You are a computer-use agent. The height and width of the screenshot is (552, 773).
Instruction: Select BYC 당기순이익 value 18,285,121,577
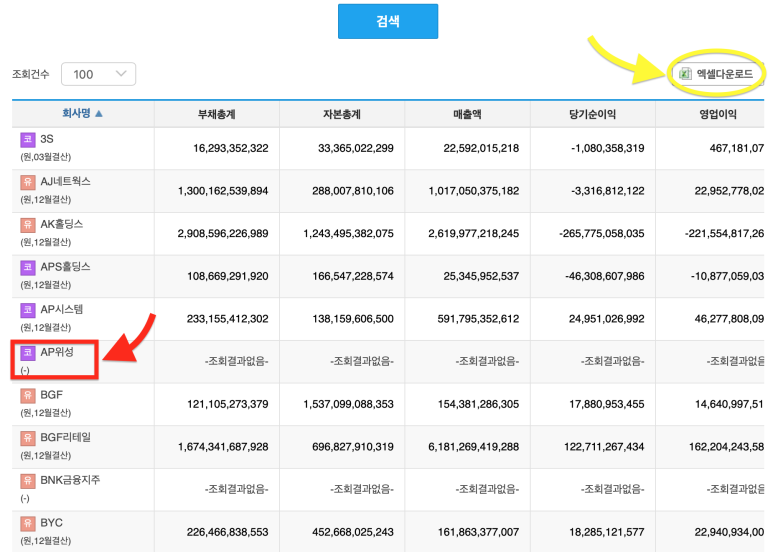point(606,532)
